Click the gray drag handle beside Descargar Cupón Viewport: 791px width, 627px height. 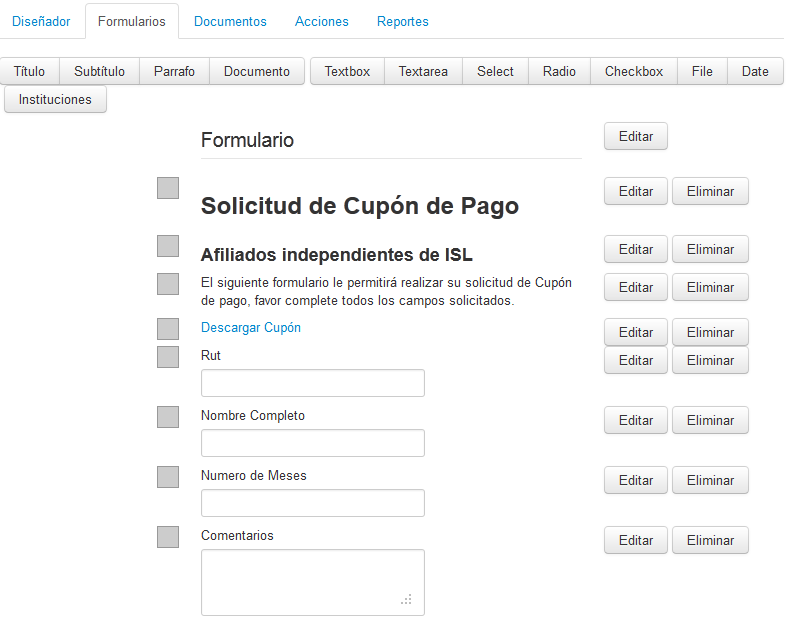(168, 329)
